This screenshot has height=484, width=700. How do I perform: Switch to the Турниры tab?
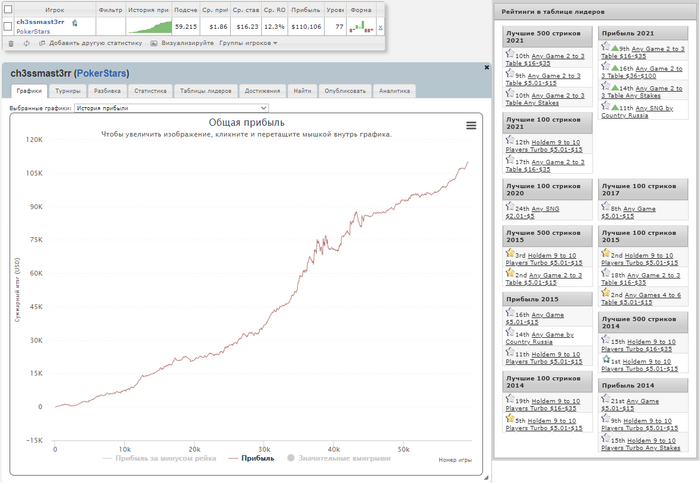[68, 91]
